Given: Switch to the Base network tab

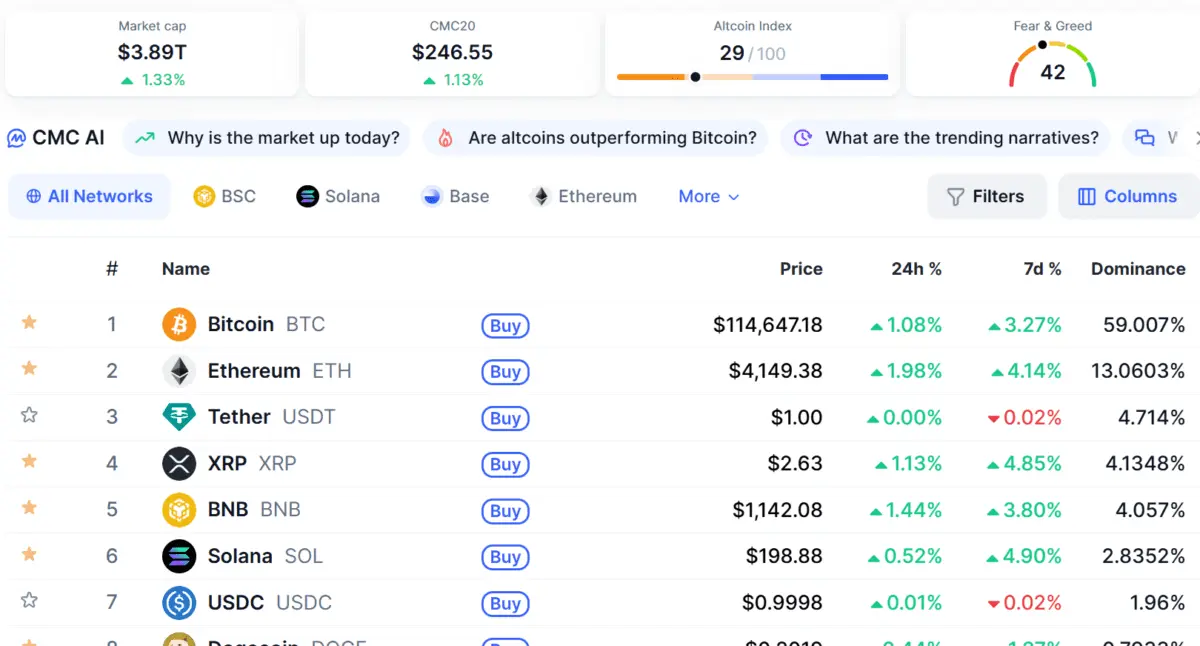Looking at the screenshot, I should click(x=455, y=197).
